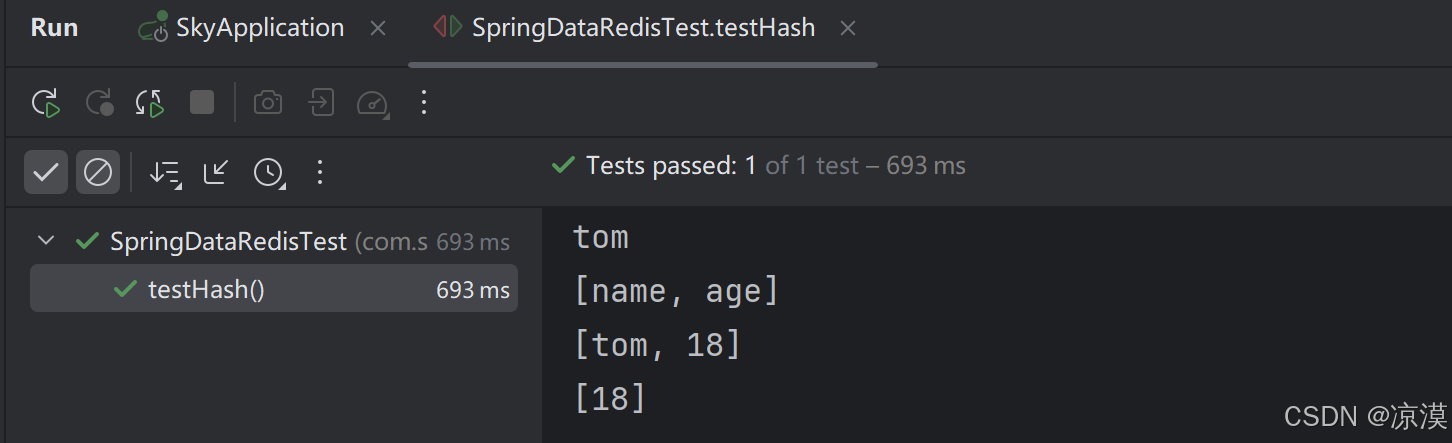Toggle Show Passed tests filter
The height and width of the screenshot is (443, 1452).
tap(46, 172)
